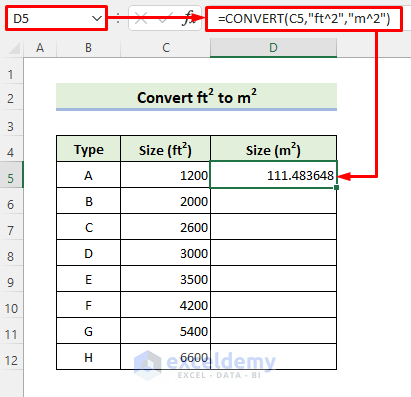
Task: Select column A header
Action: [x=40, y=48]
